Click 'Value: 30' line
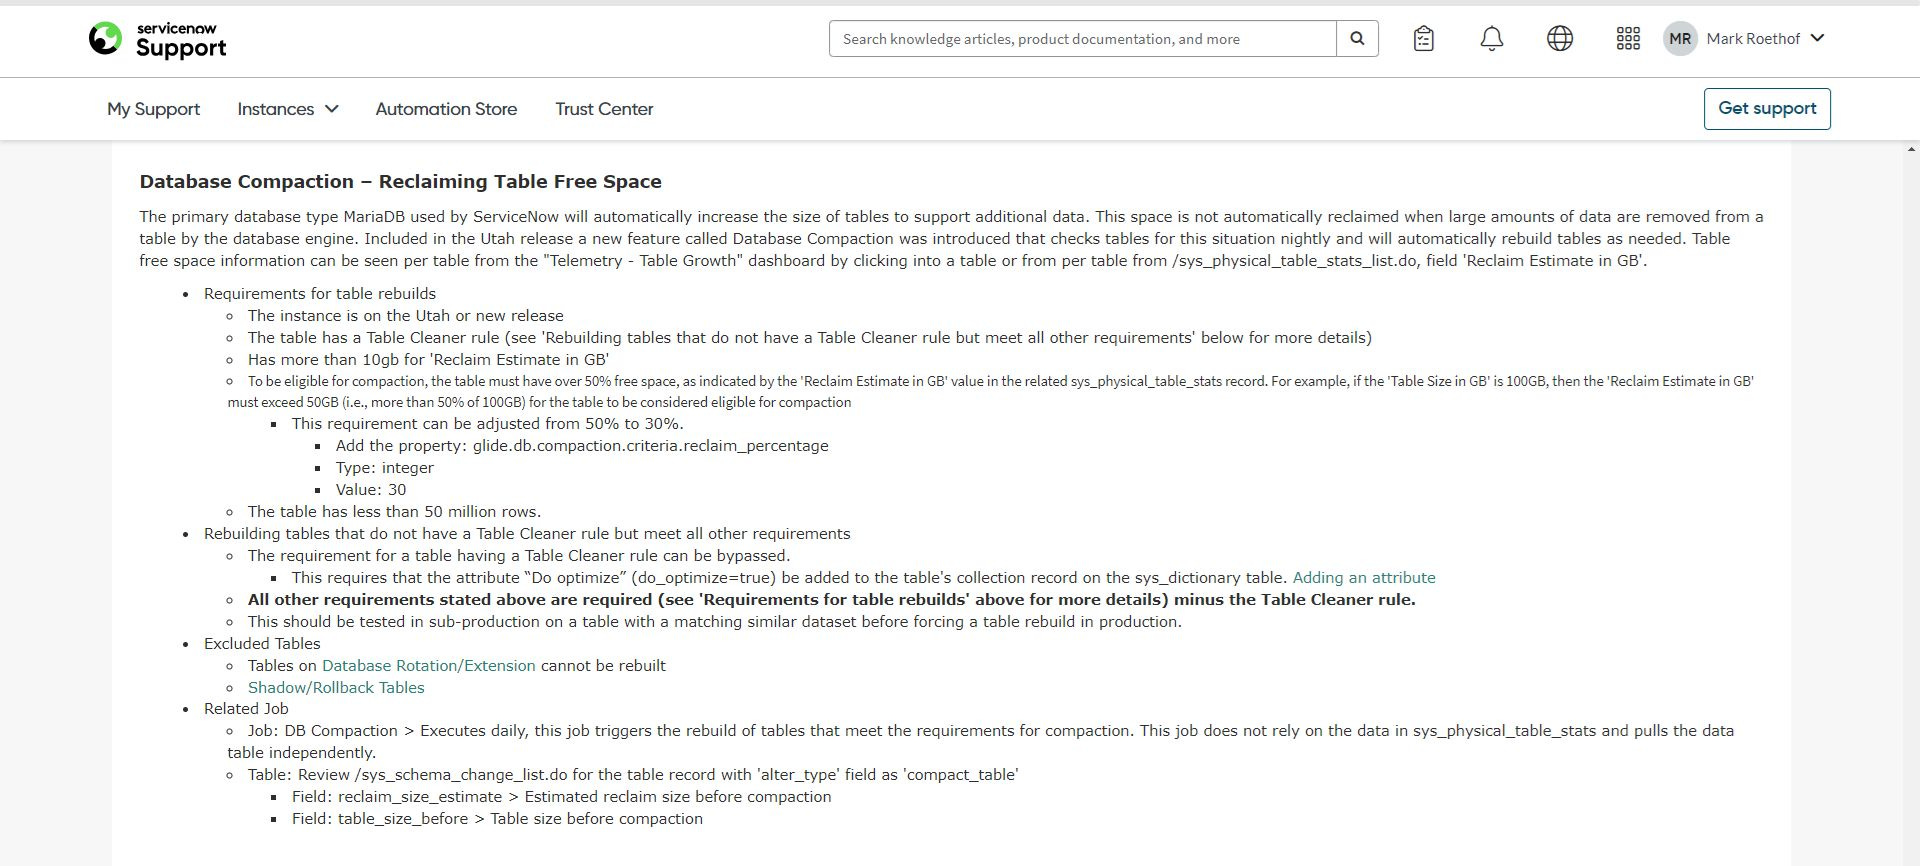Viewport: 1920px width, 866px height. tap(371, 490)
